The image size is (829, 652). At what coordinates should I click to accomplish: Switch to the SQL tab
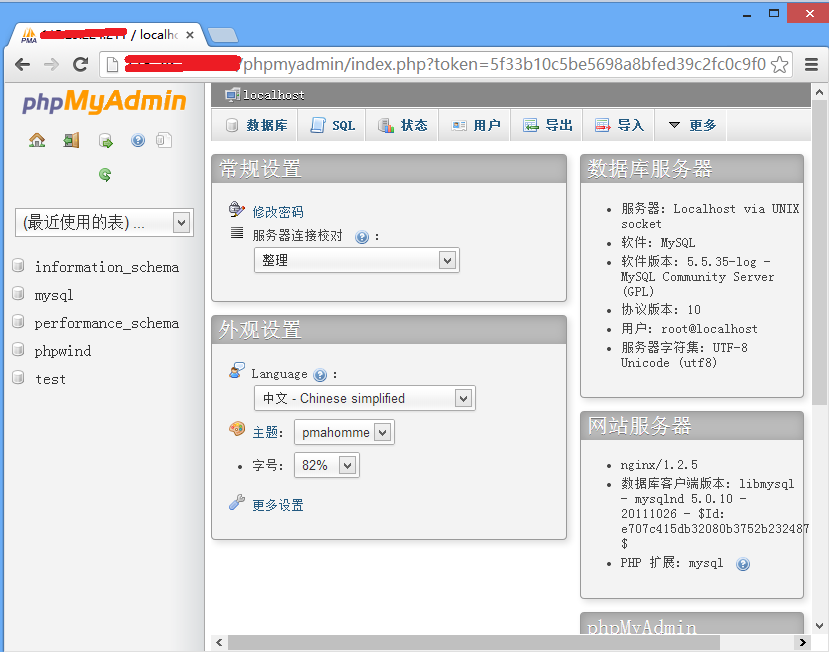[x=332, y=125]
